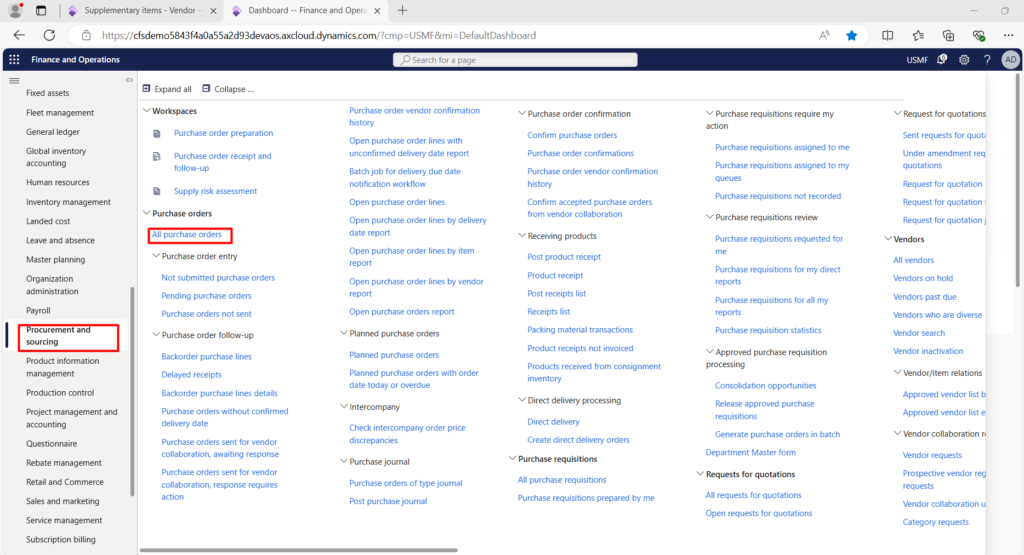
Task: Open the settings gear icon
Action: click(x=964, y=59)
